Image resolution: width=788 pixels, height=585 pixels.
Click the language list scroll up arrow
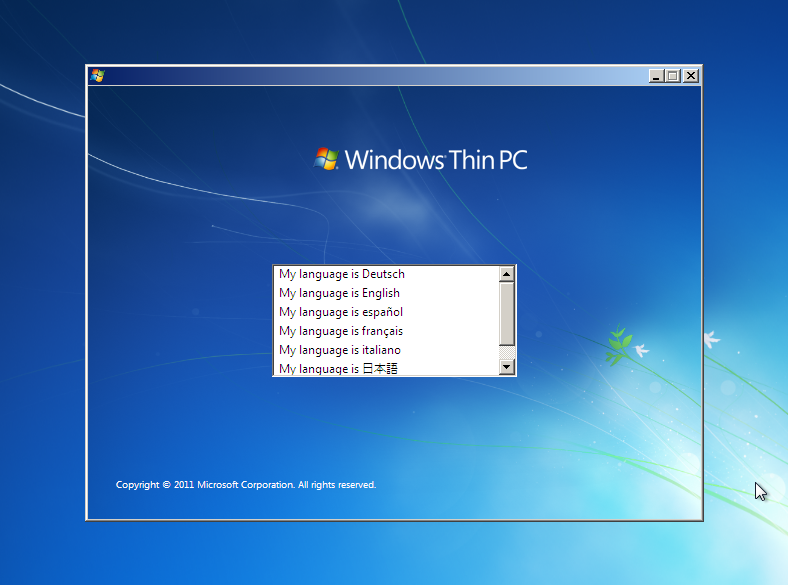[507, 274]
